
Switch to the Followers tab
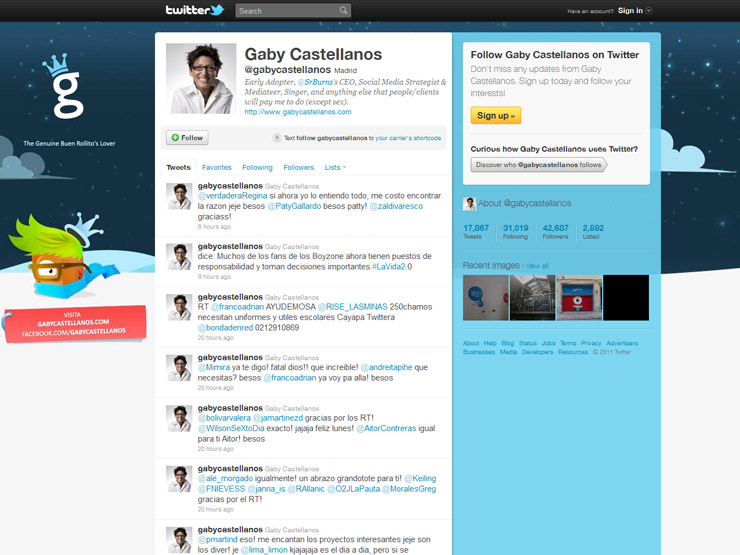(298, 168)
